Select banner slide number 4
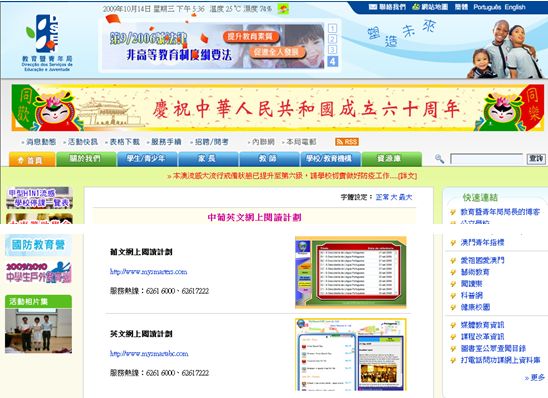This screenshot has height=398, width=548. coord(332,61)
